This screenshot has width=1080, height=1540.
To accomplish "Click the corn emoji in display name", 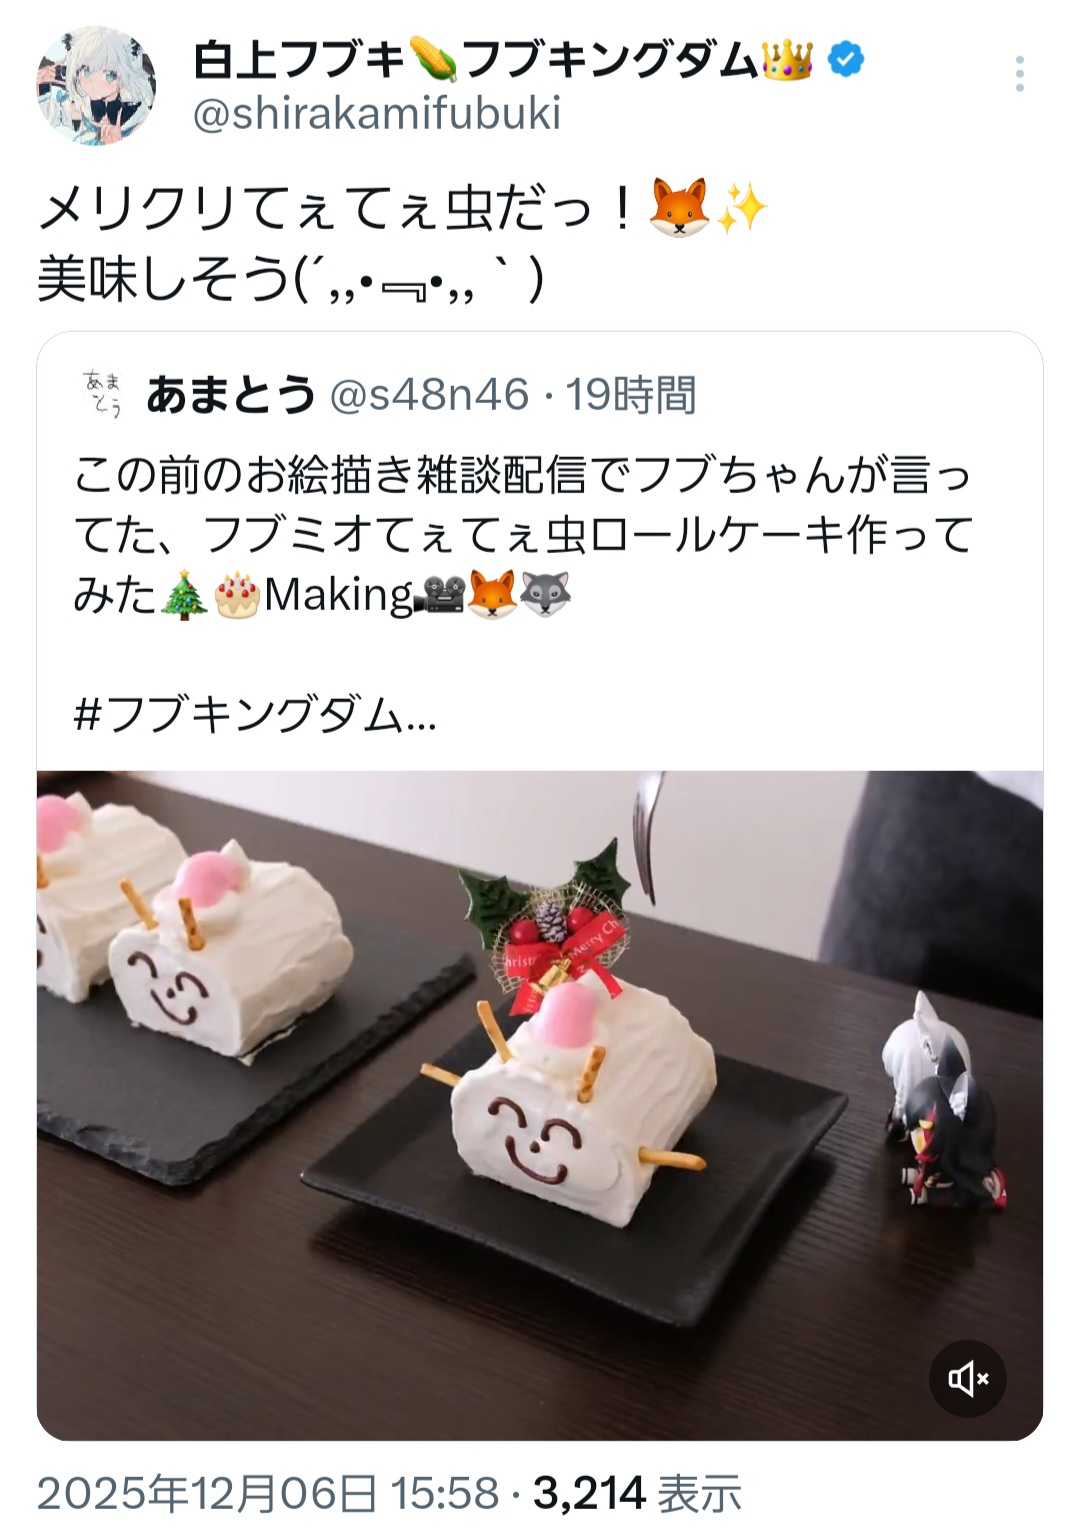I will pos(433,60).
